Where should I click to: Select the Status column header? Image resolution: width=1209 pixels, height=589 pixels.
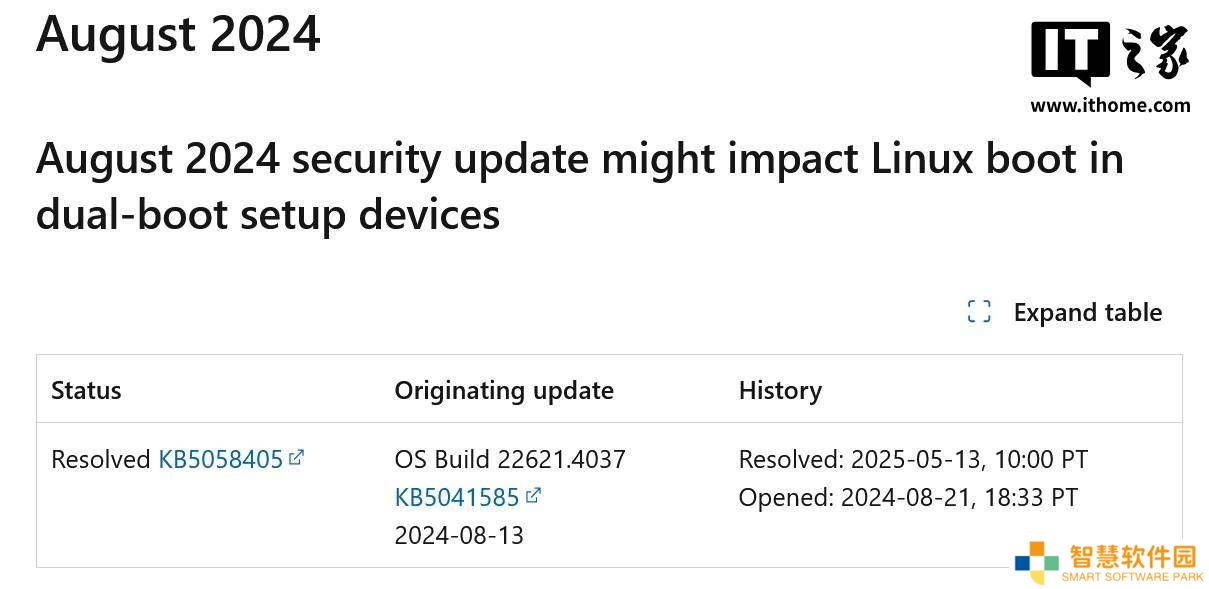click(x=86, y=390)
